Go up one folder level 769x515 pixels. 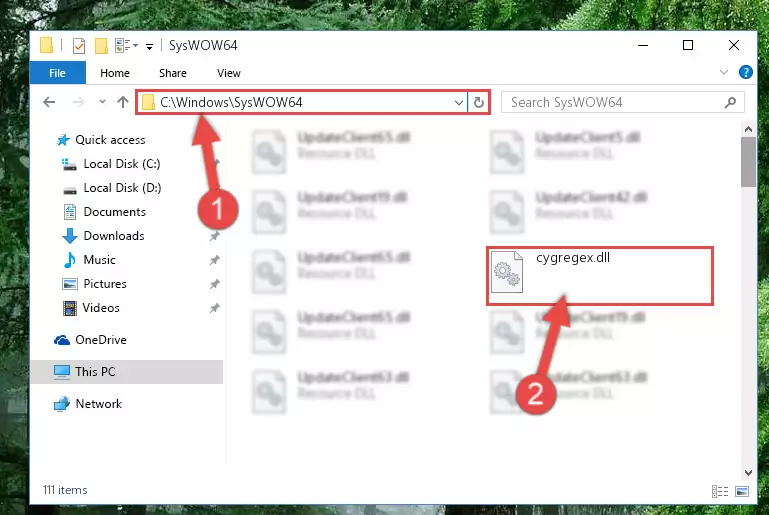(x=123, y=102)
